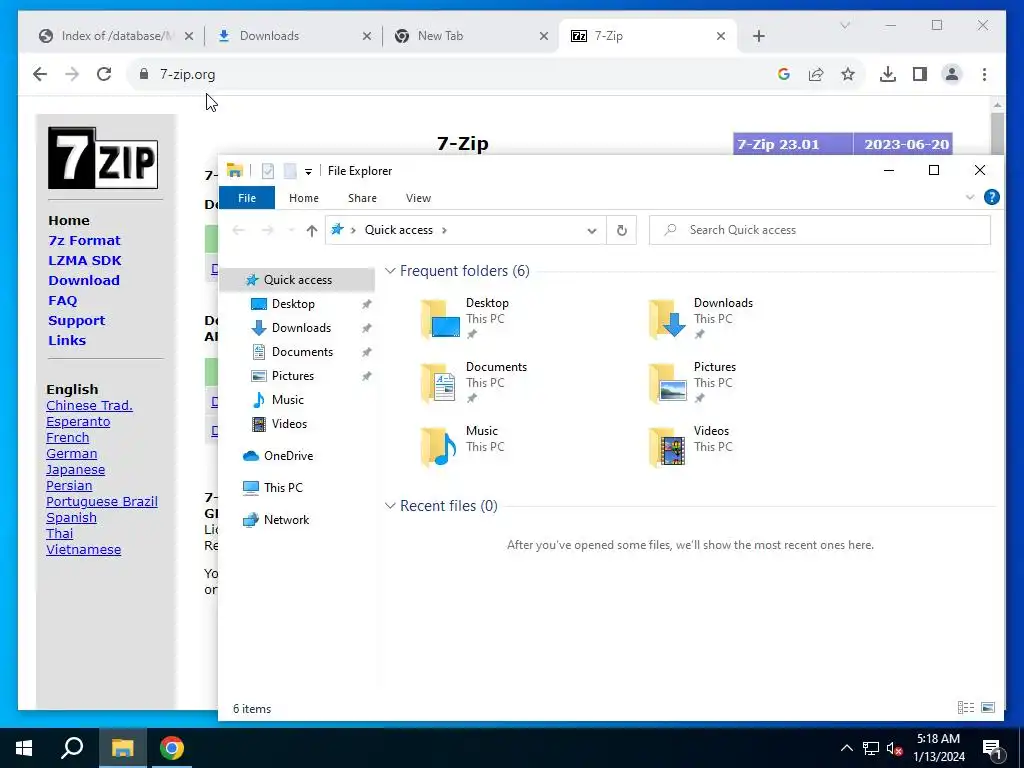The width and height of the screenshot is (1024, 768).
Task: Open the Home ribbon tab
Action: click(304, 198)
